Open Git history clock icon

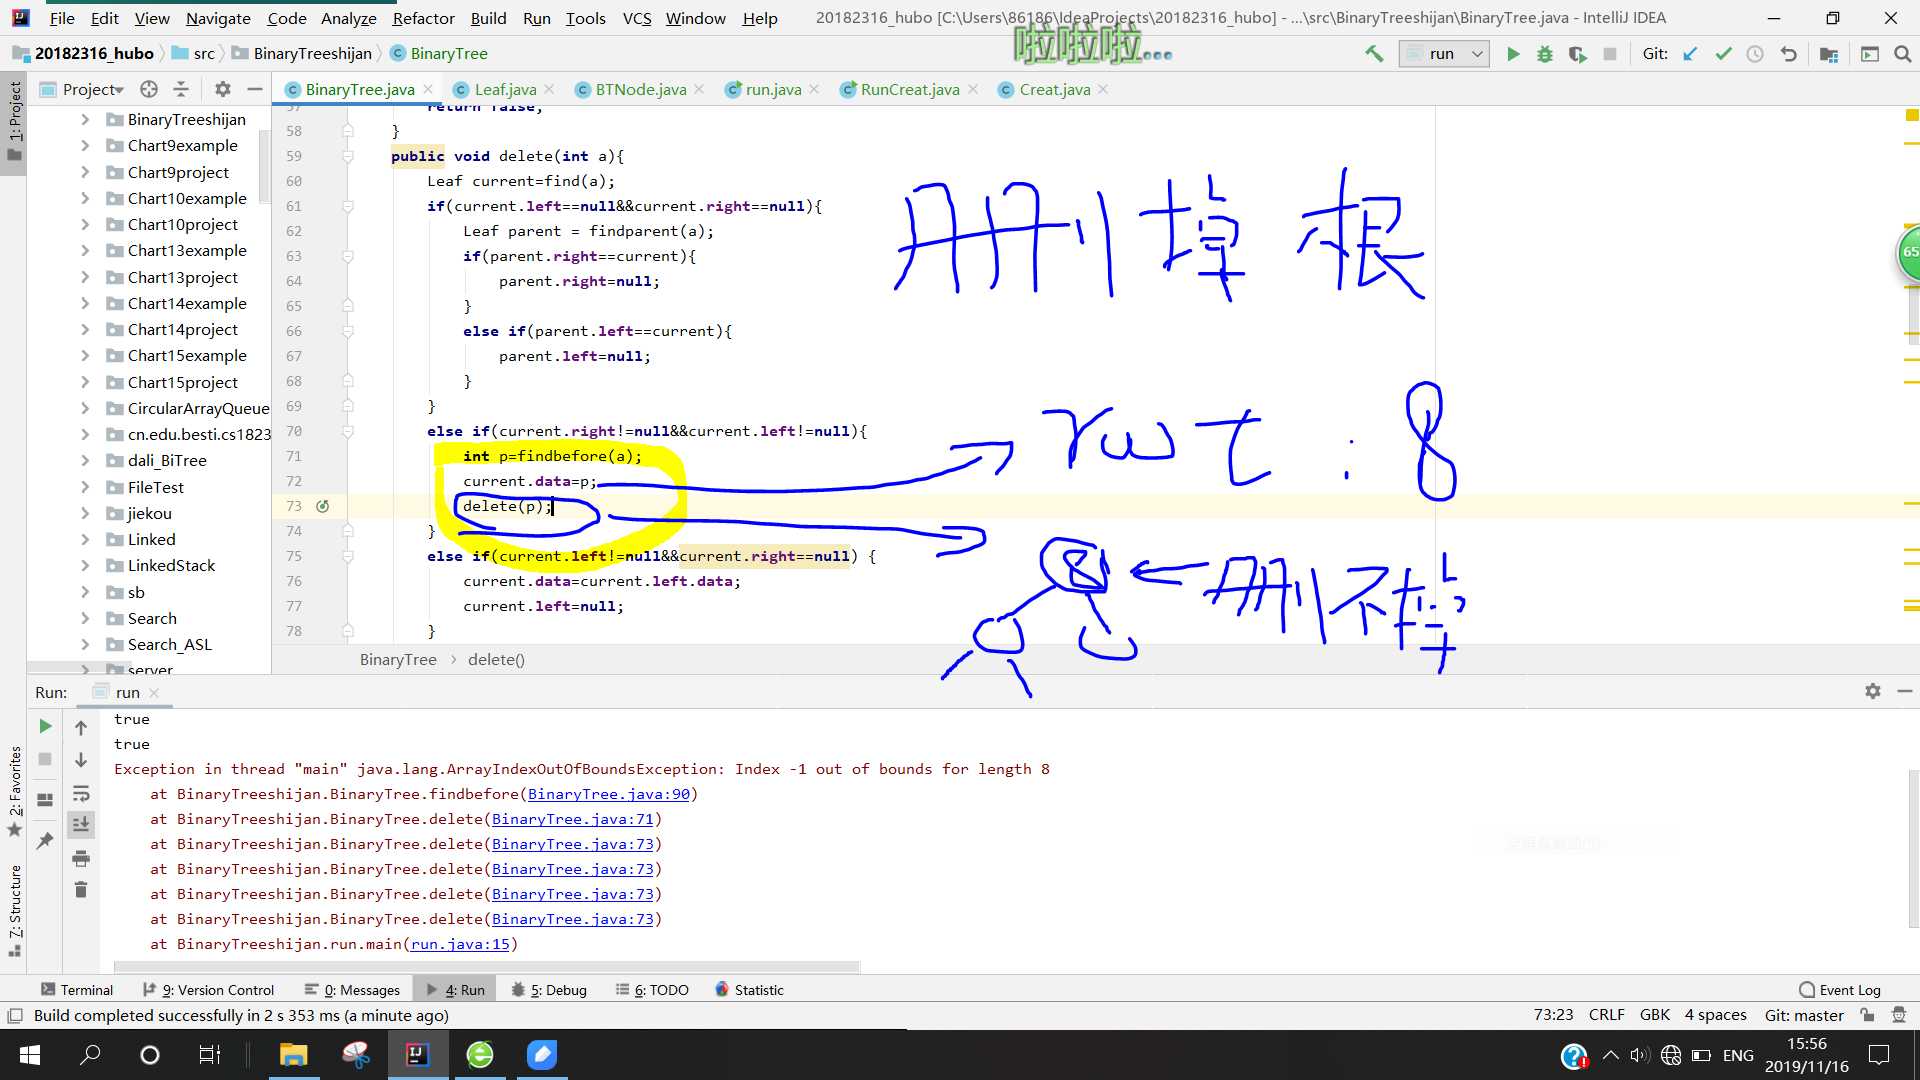(1755, 54)
